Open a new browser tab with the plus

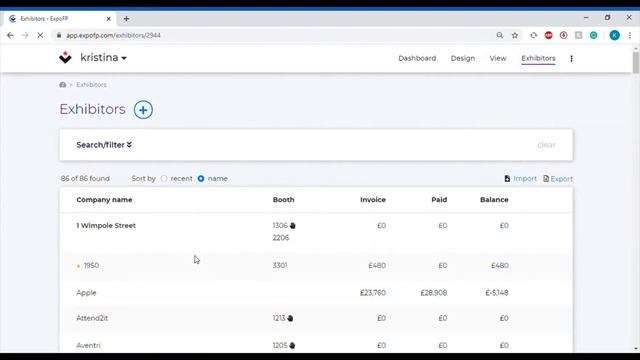click(127, 19)
